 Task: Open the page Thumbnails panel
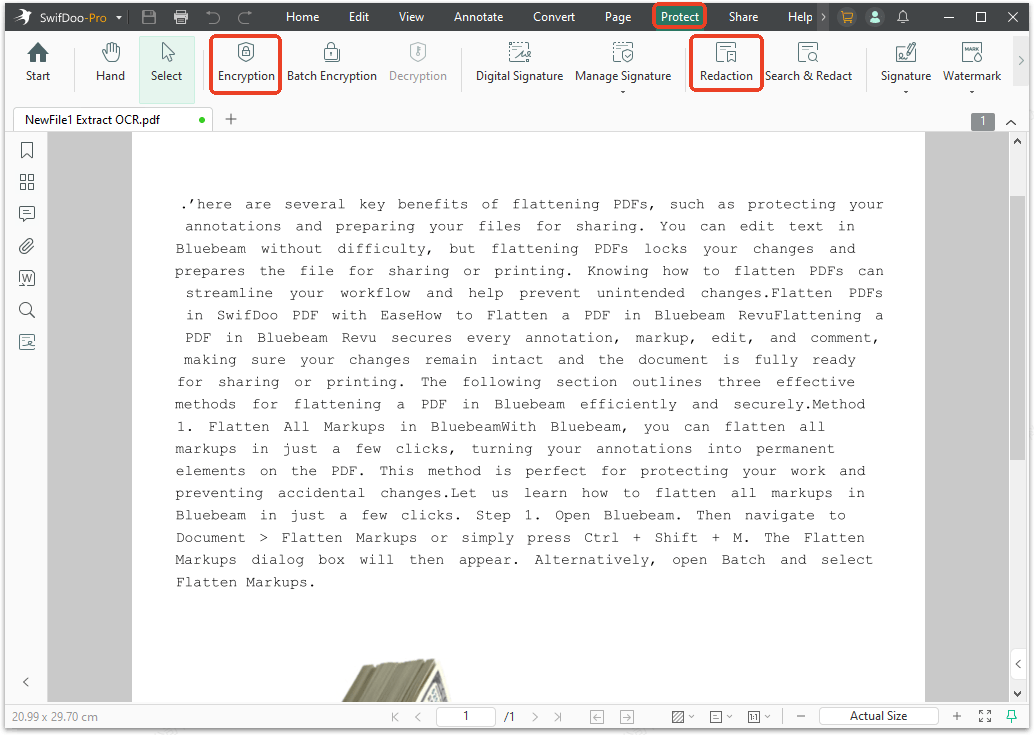26,182
